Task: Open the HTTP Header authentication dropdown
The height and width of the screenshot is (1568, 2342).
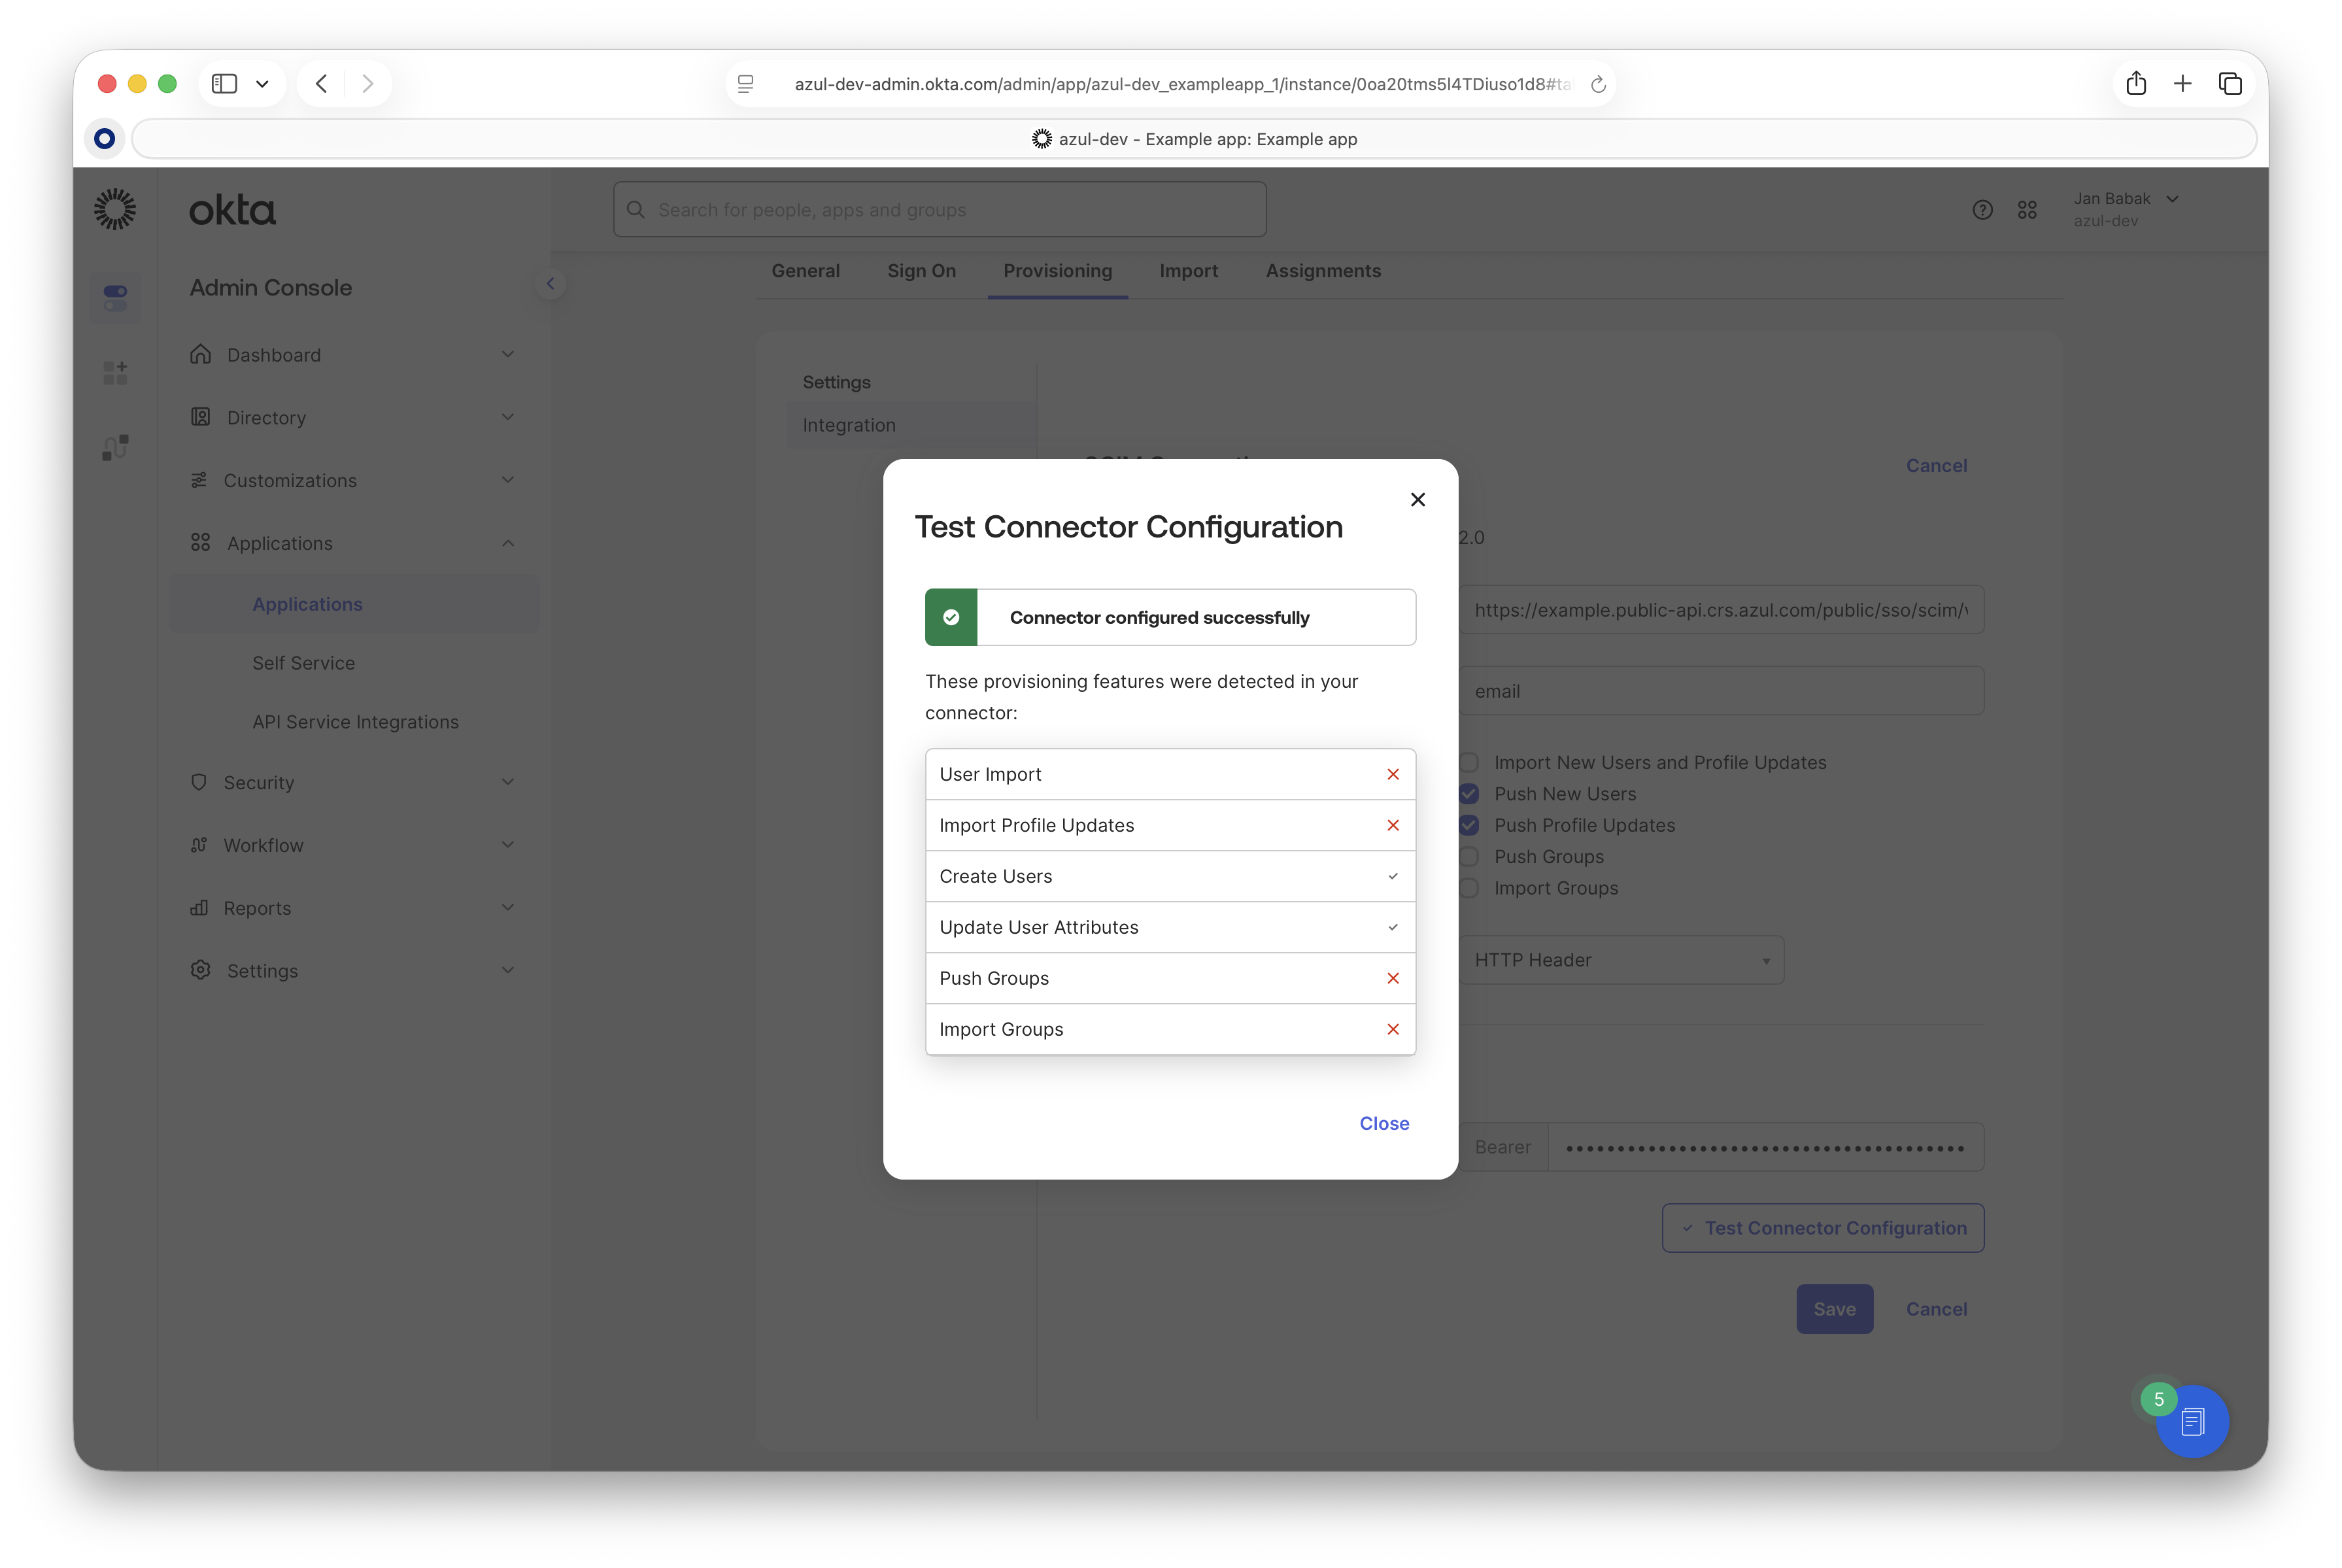Action: click(x=1620, y=960)
